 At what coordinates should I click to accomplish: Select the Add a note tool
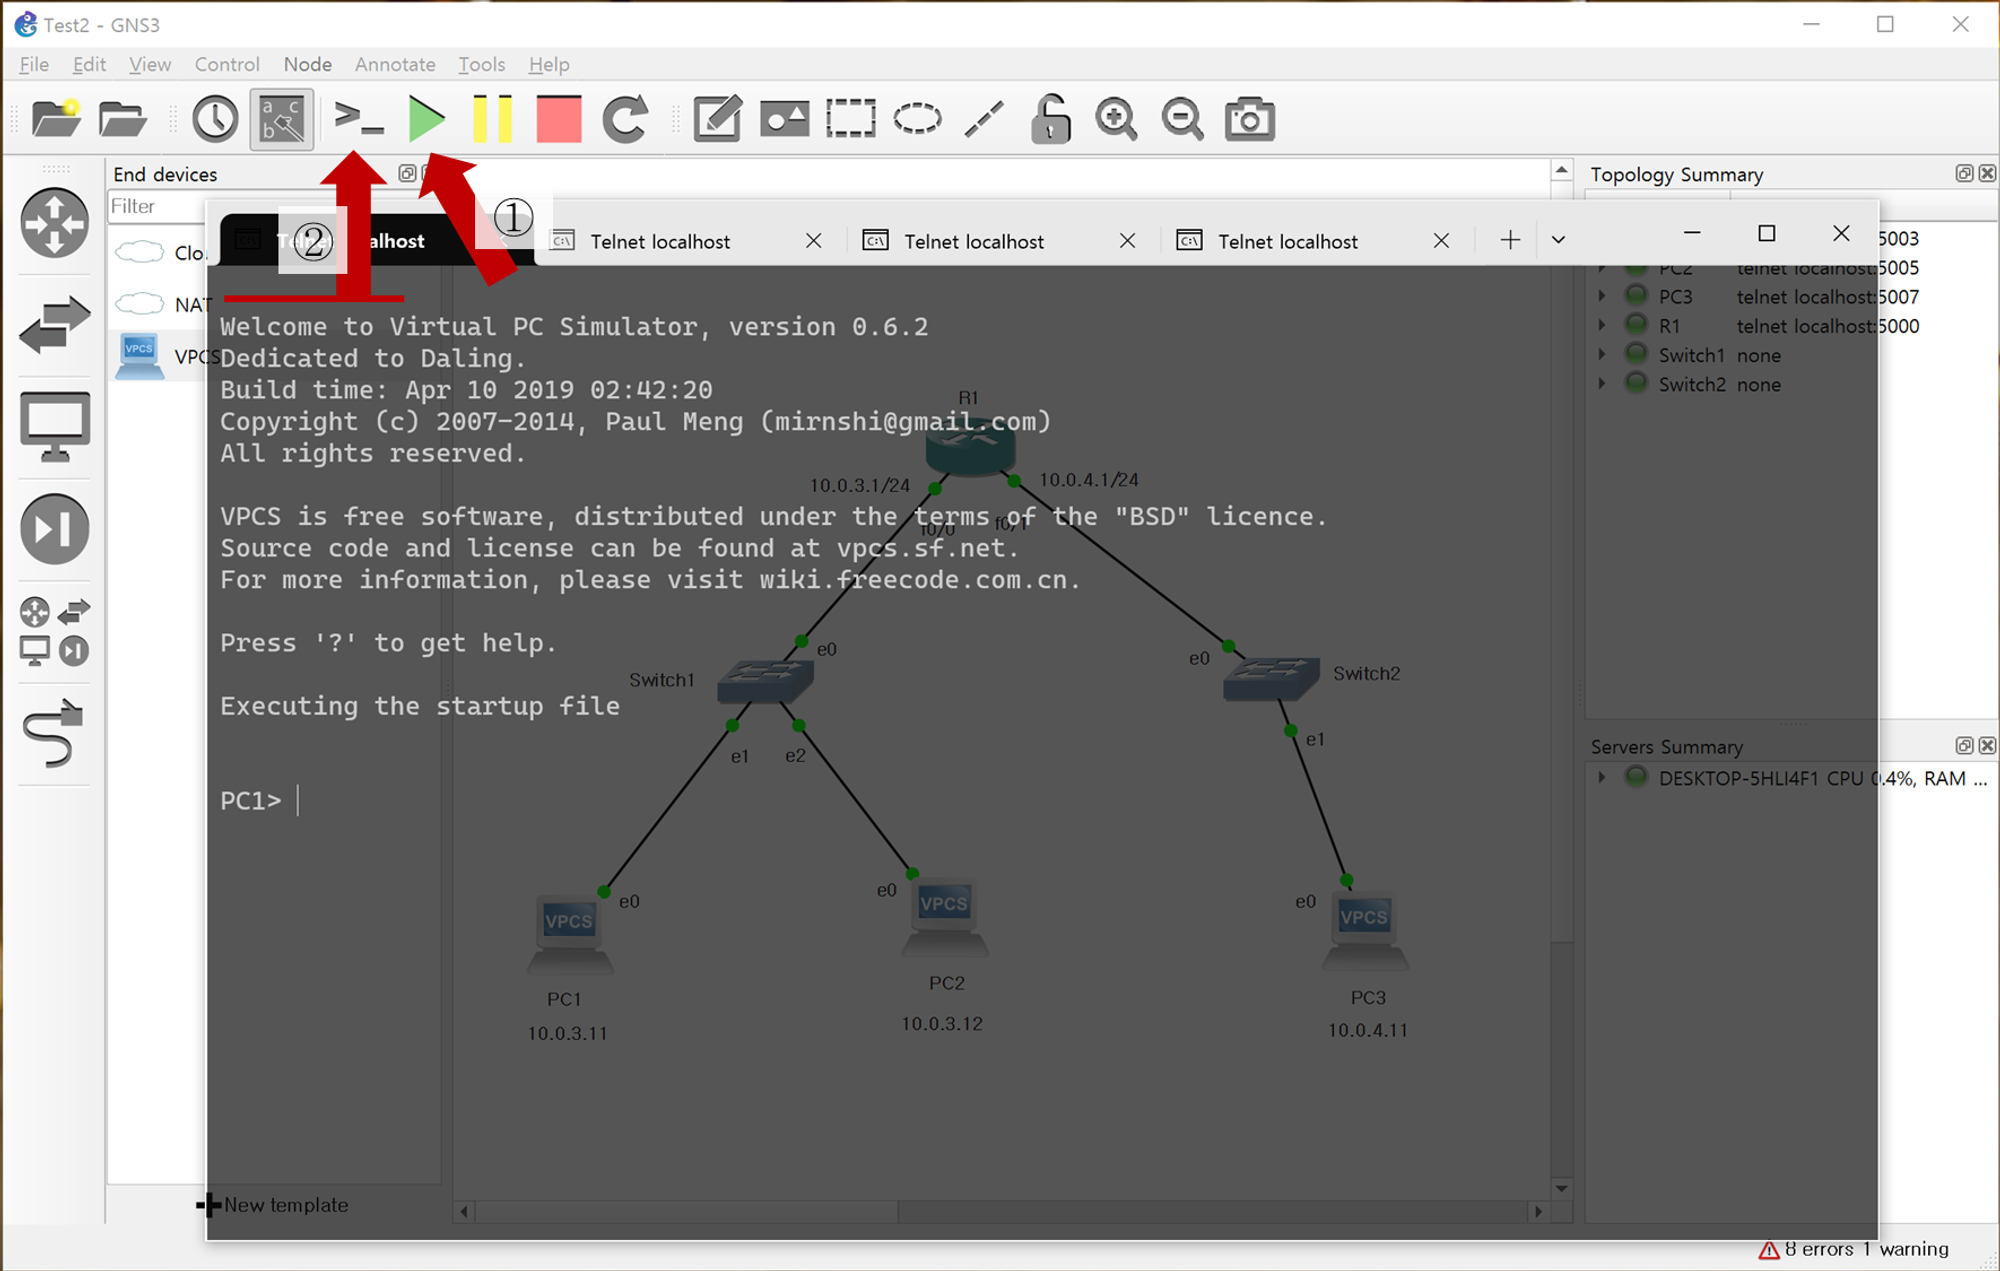(717, 119)
